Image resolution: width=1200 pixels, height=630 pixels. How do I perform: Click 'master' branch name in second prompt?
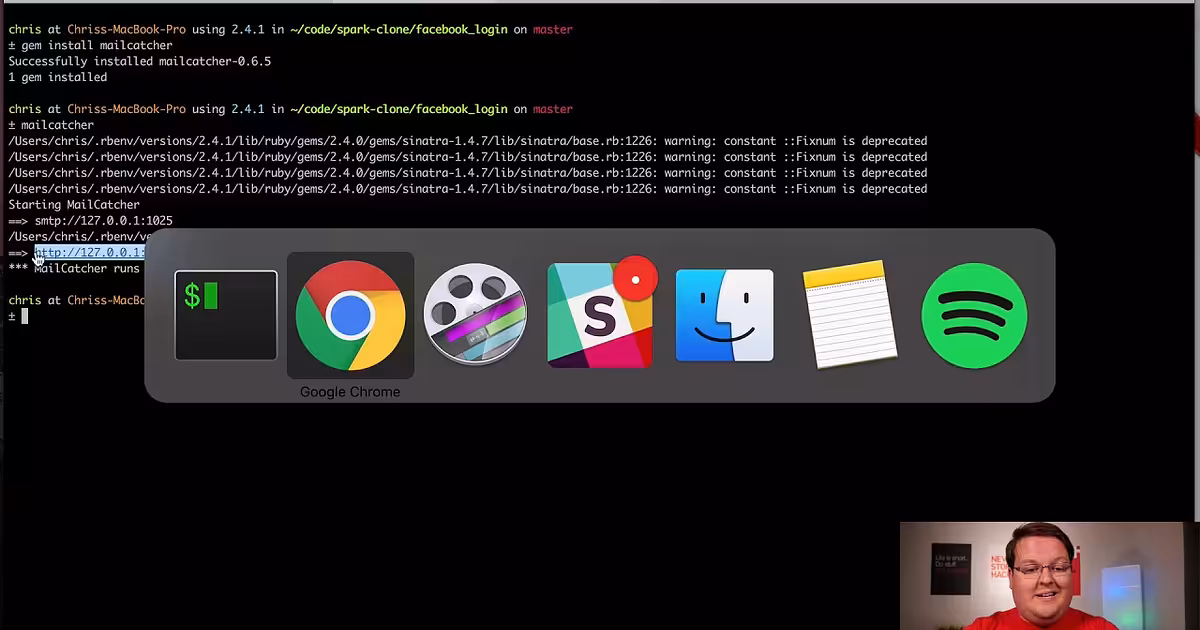pos(553,109)
